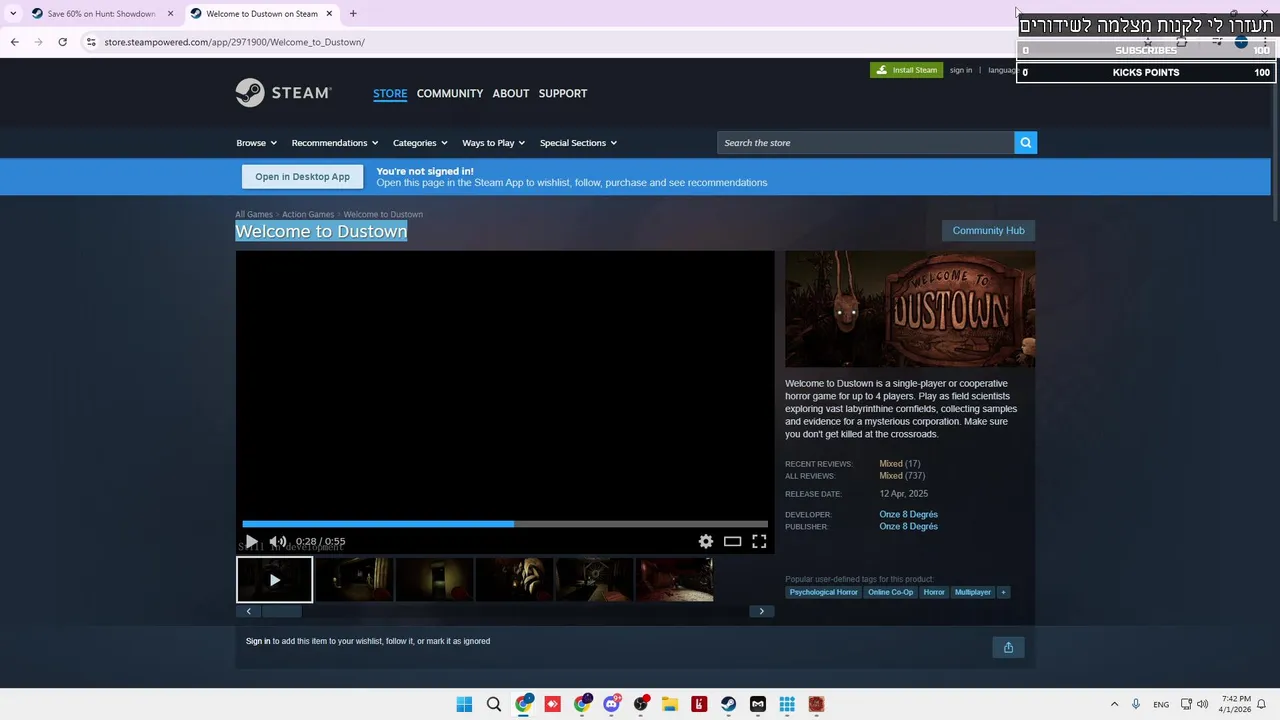The width and height of the screenshot is (1280, 720).
Task: Open tab search dropdown arrow in browser
Action: (x=12, y=14)
